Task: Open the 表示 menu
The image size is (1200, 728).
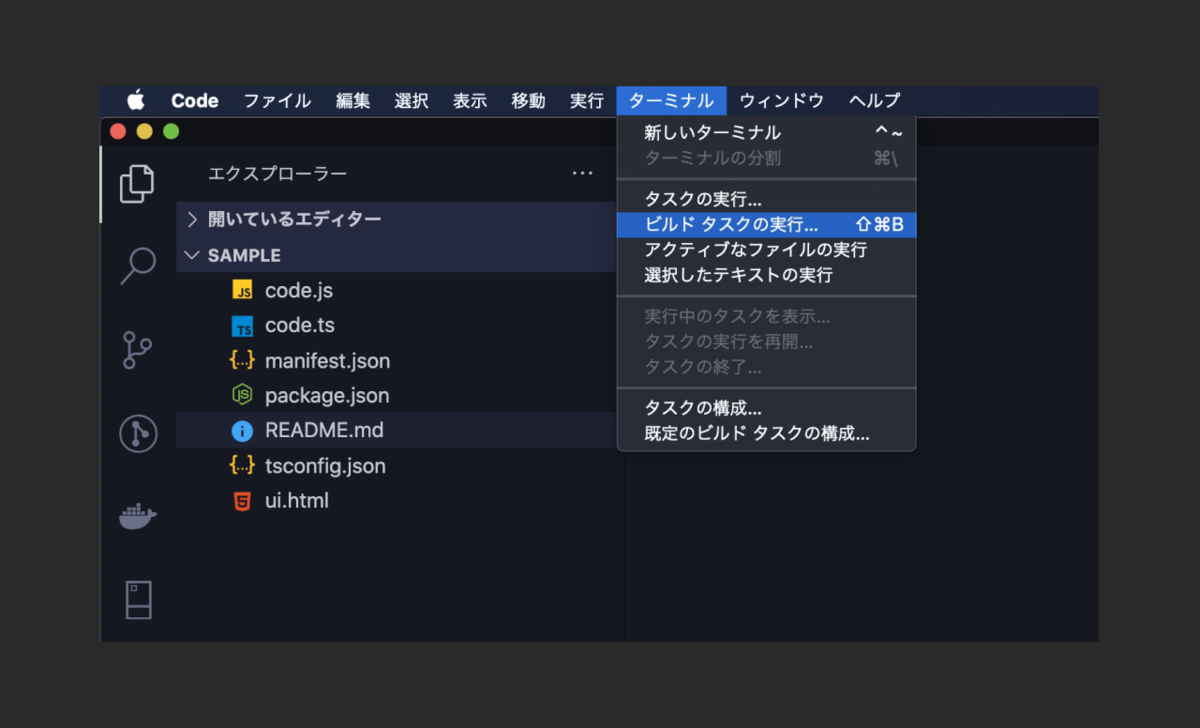Action: click(470, 100)
